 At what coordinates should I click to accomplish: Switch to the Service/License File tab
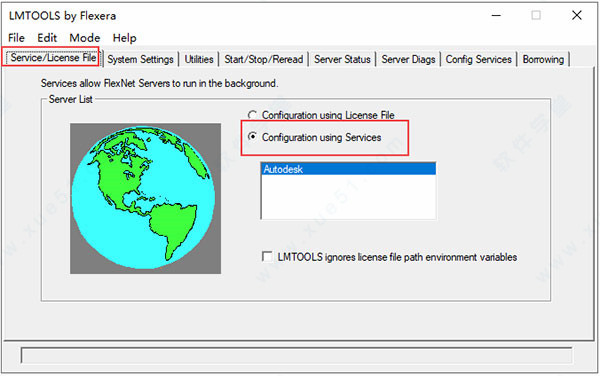(x=52, y=57)
